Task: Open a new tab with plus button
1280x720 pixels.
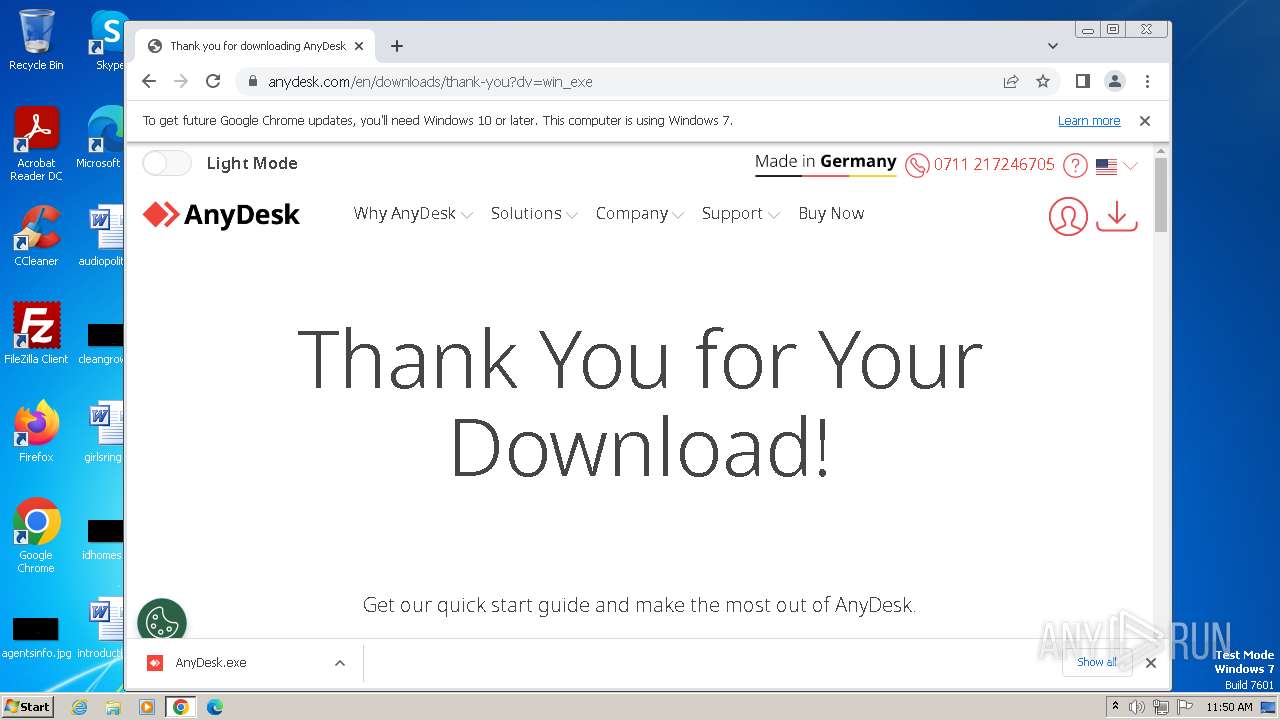Action: click(x=397, y=46)
